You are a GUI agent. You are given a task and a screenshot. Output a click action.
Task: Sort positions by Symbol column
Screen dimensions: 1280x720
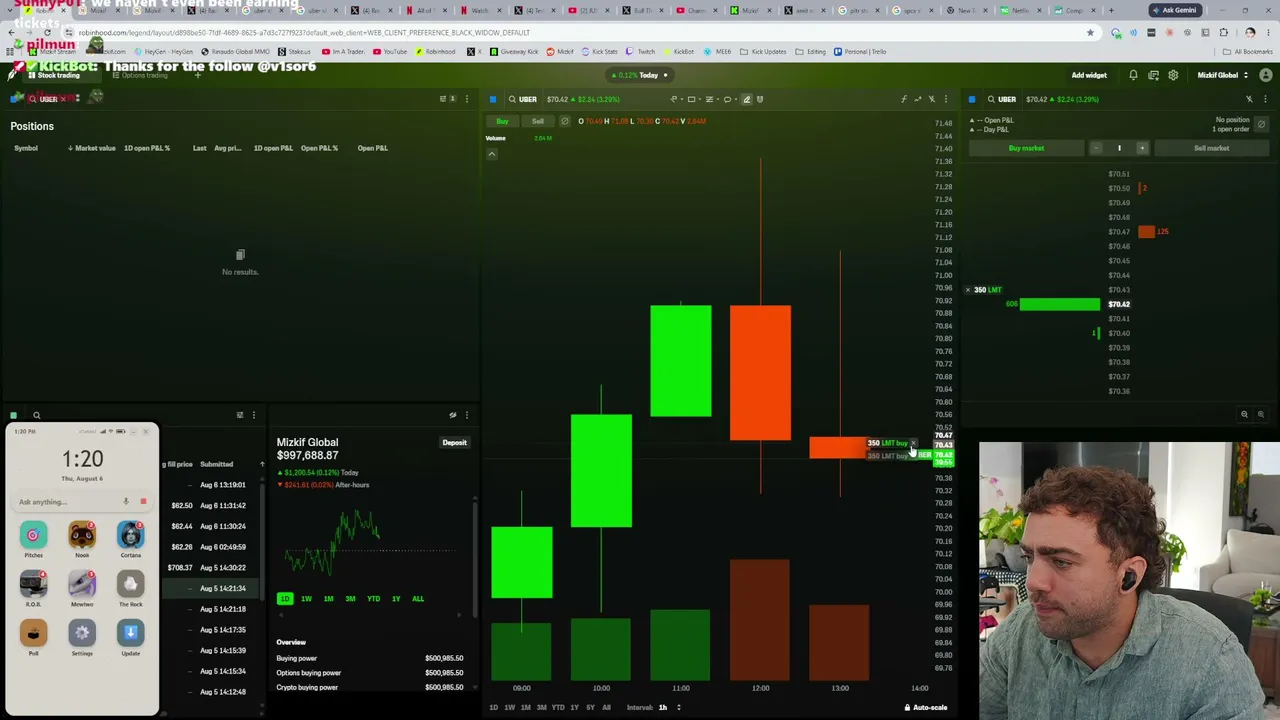click(26, 148)
